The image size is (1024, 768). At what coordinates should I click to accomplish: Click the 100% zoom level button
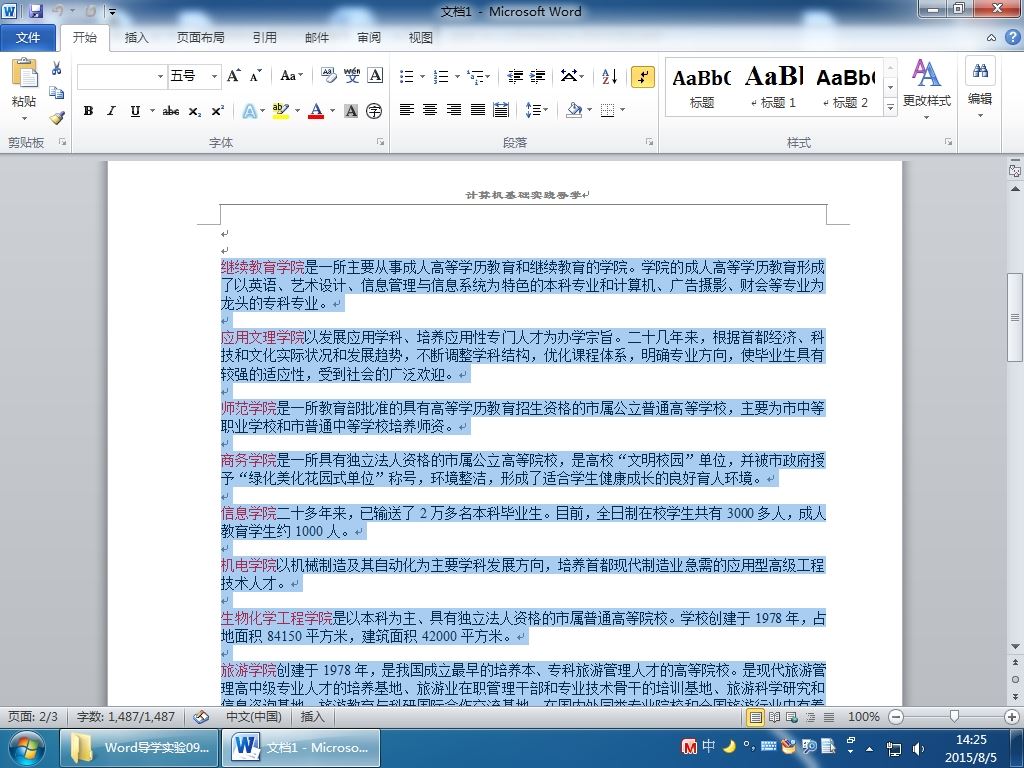tap(863, 716)
